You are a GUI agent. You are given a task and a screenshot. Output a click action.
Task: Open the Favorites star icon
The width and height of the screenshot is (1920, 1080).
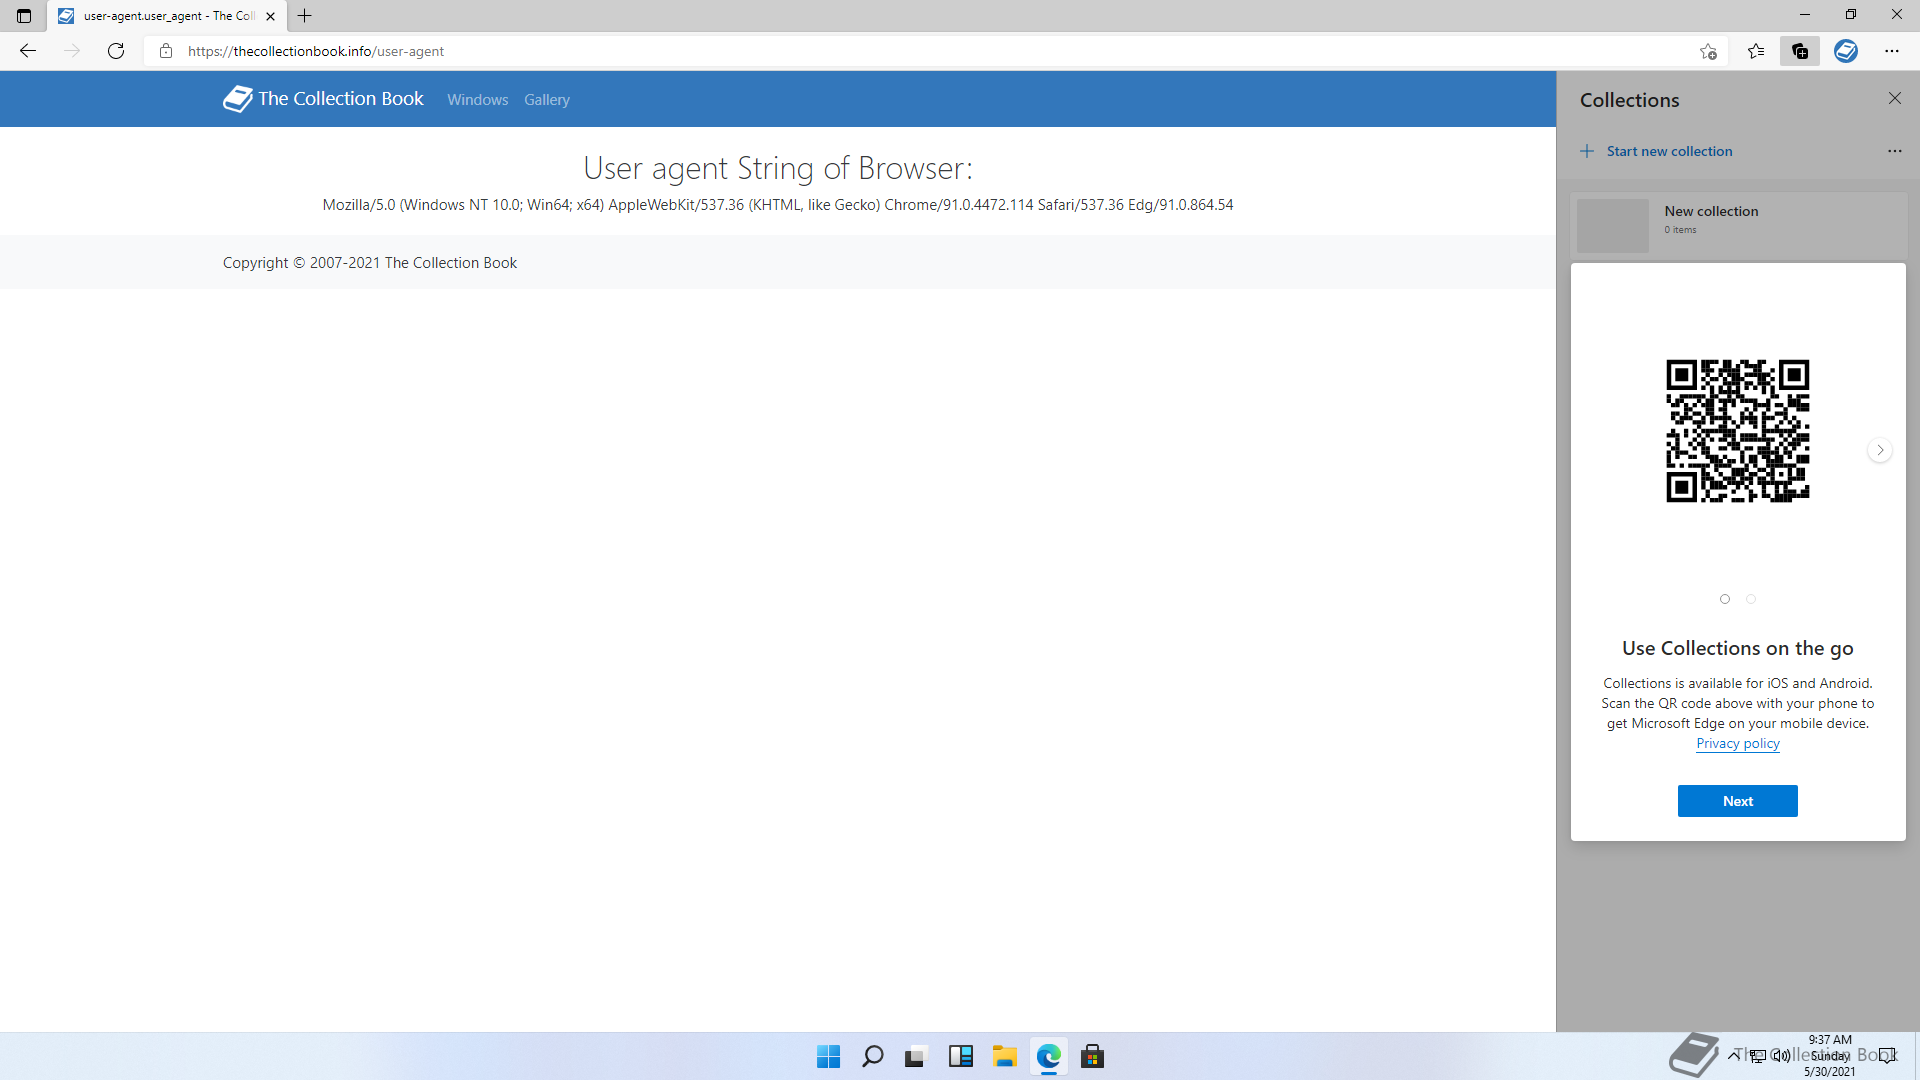1756,51
